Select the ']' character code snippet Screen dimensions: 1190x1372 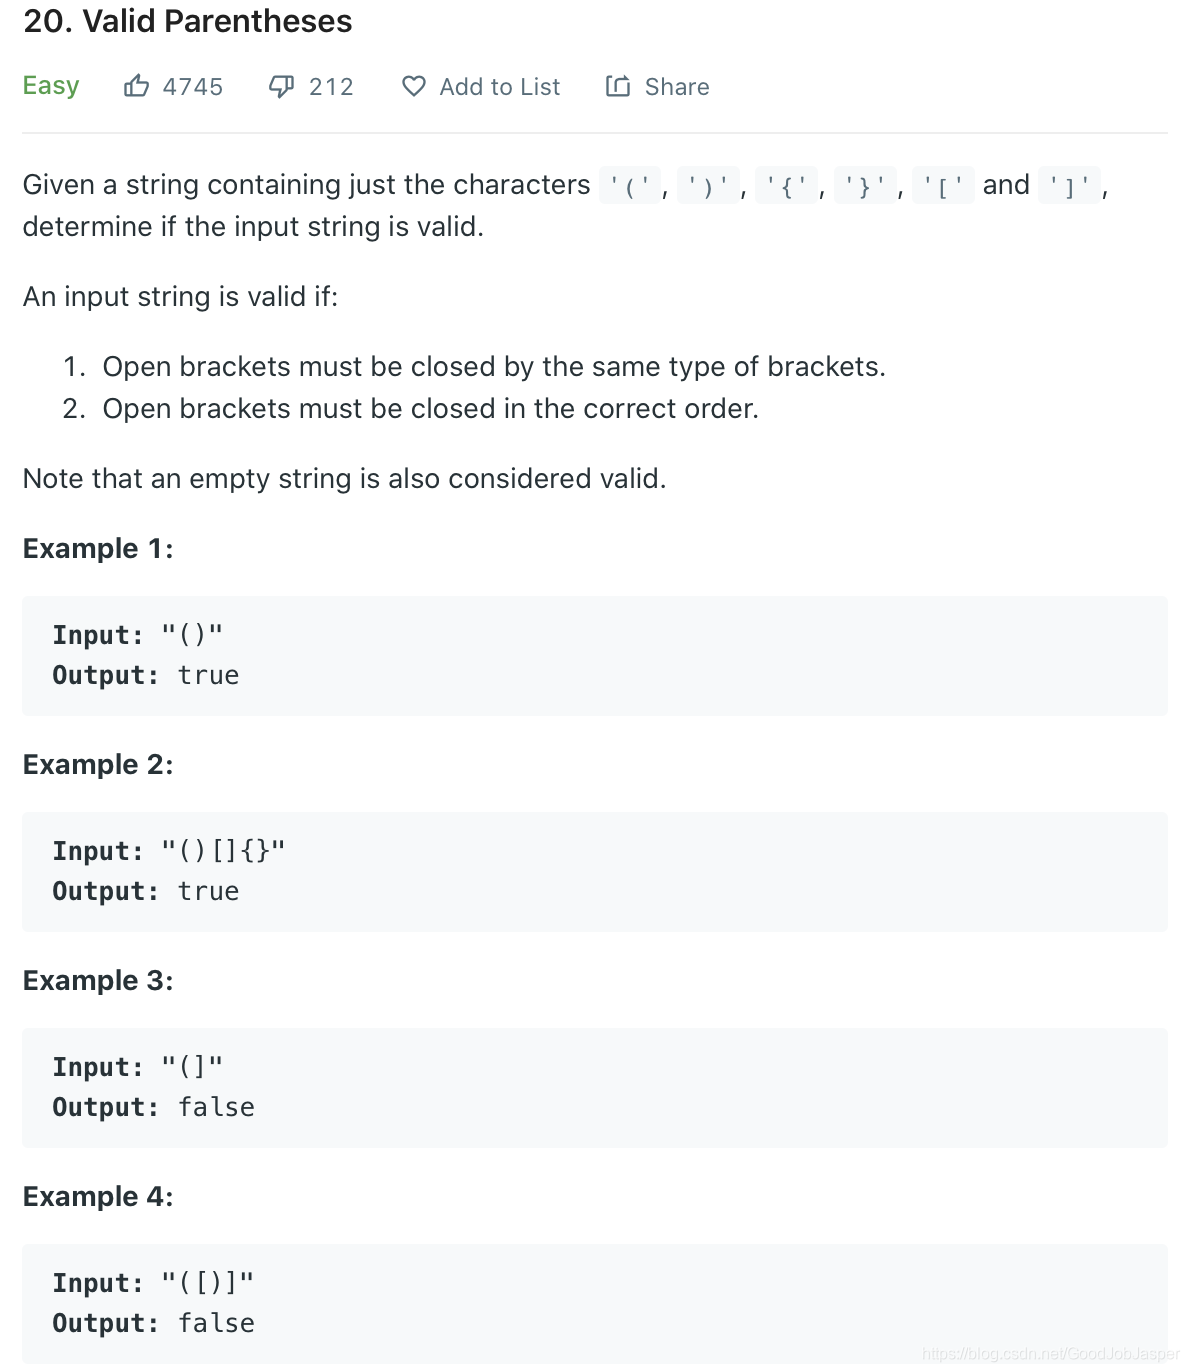click(x=1069, y=185)
